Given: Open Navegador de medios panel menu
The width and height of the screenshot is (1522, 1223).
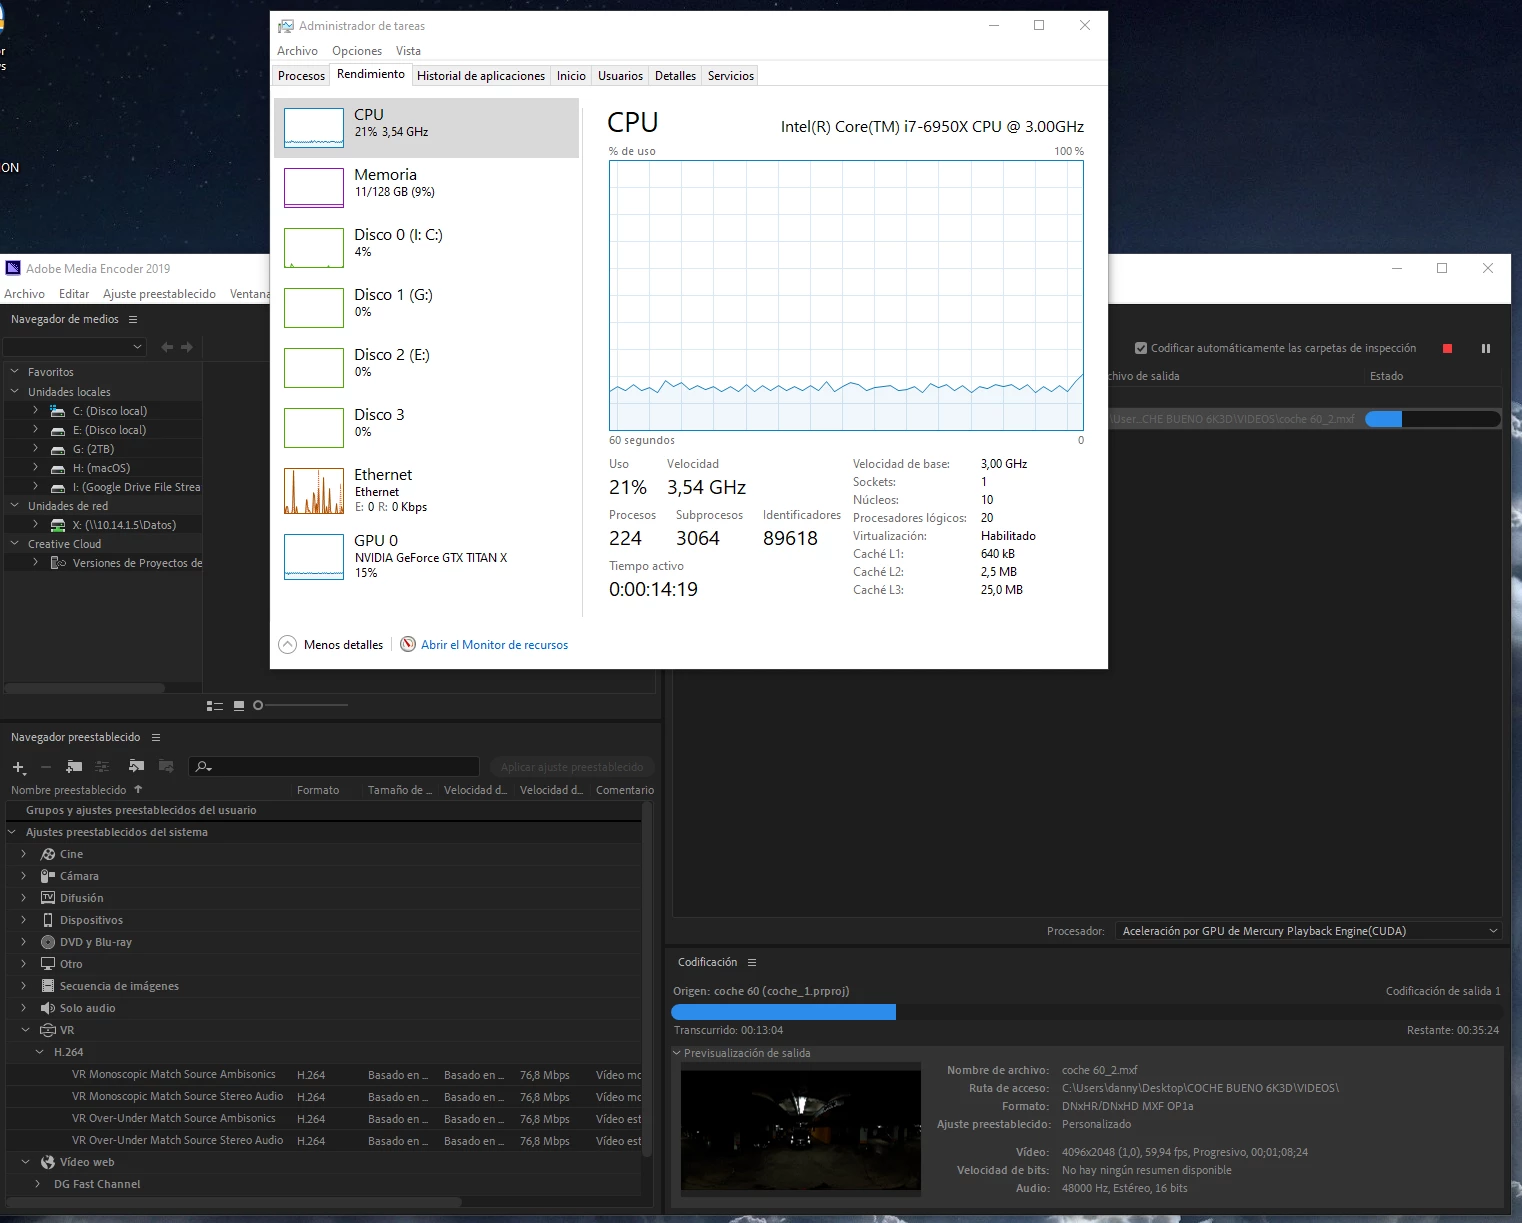Looking at the screenshot, I should click(x=133, y=319).
